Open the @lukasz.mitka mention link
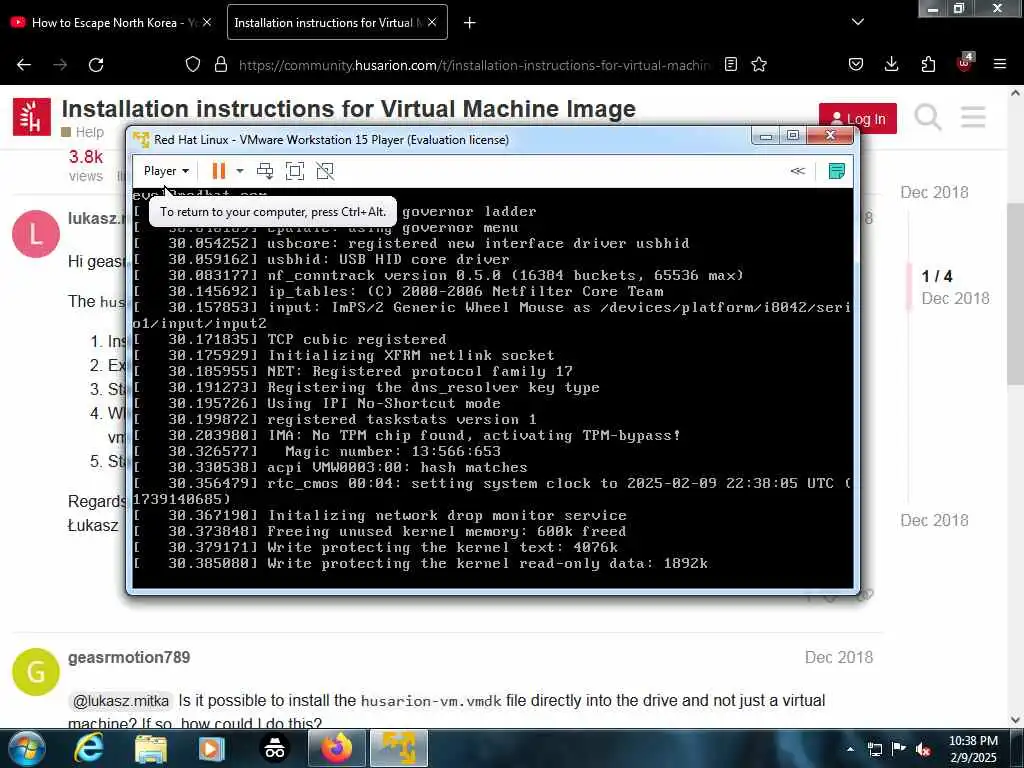The width and height of the screenshot is (1024, 768). (x=121, y=701)
